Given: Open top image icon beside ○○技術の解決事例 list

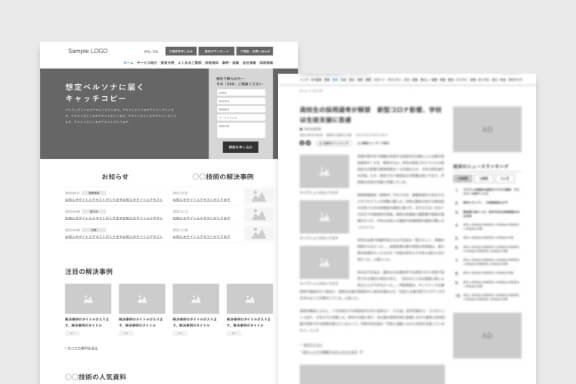Looking at the screenshot, I should 259,197.
